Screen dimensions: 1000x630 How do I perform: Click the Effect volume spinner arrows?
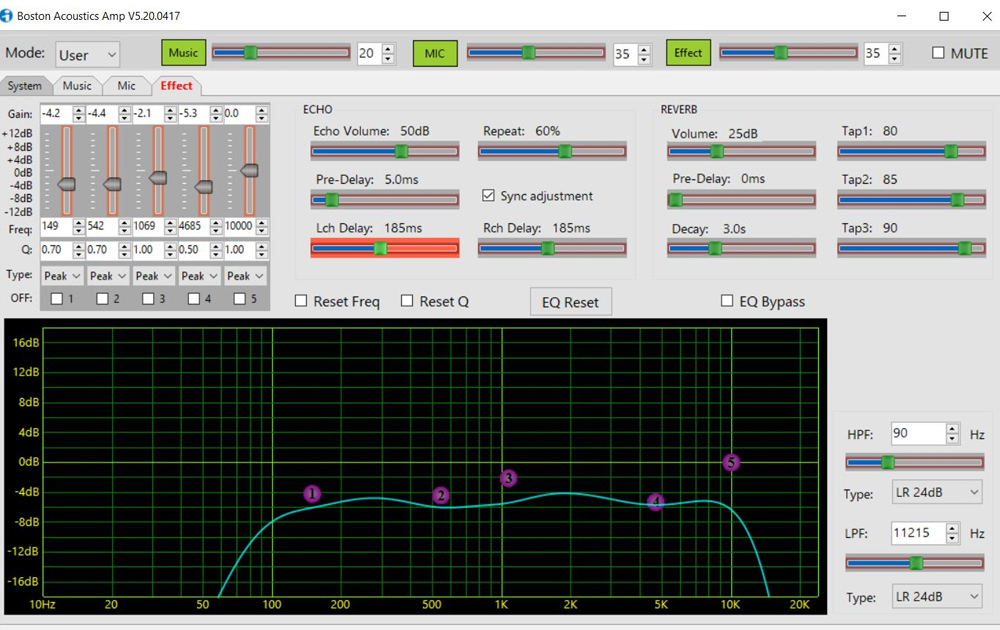(x=895, y=54)
